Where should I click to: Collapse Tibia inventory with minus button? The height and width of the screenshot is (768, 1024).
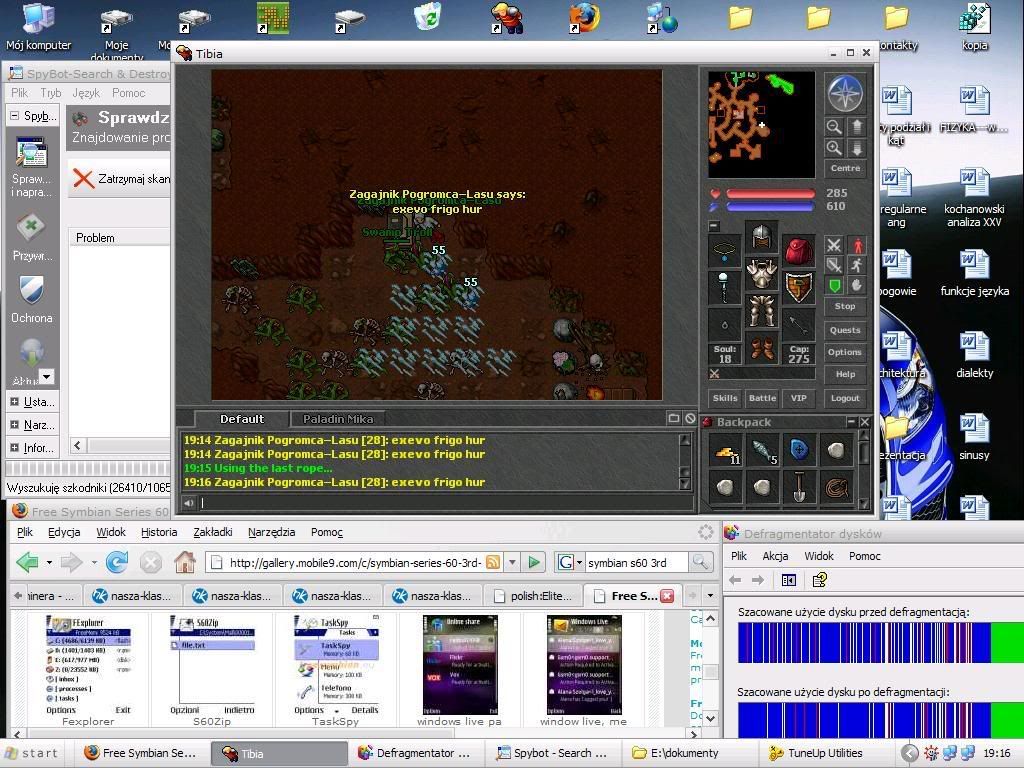coord(714,226)
